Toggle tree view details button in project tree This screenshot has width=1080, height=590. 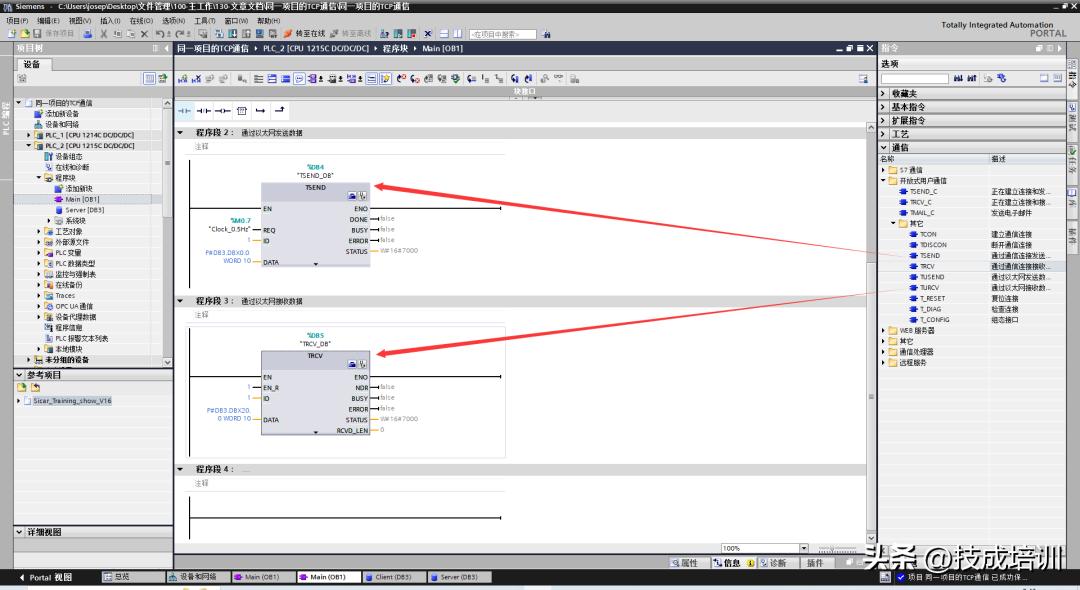149,78
